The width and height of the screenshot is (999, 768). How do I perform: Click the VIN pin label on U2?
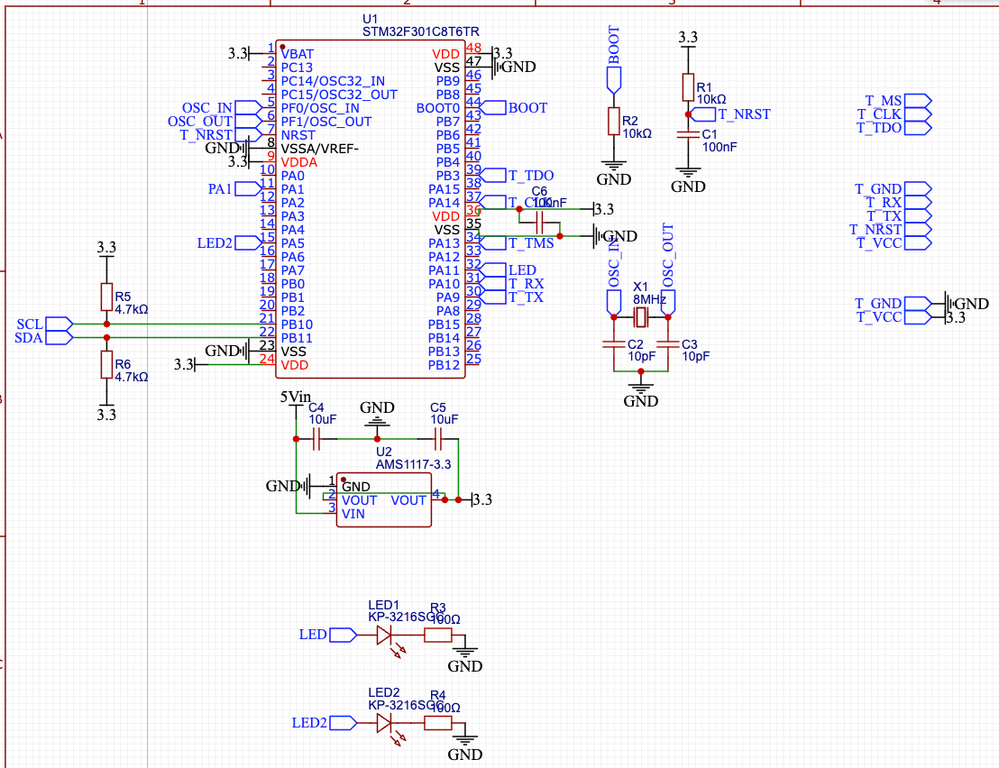pos(354,514)
